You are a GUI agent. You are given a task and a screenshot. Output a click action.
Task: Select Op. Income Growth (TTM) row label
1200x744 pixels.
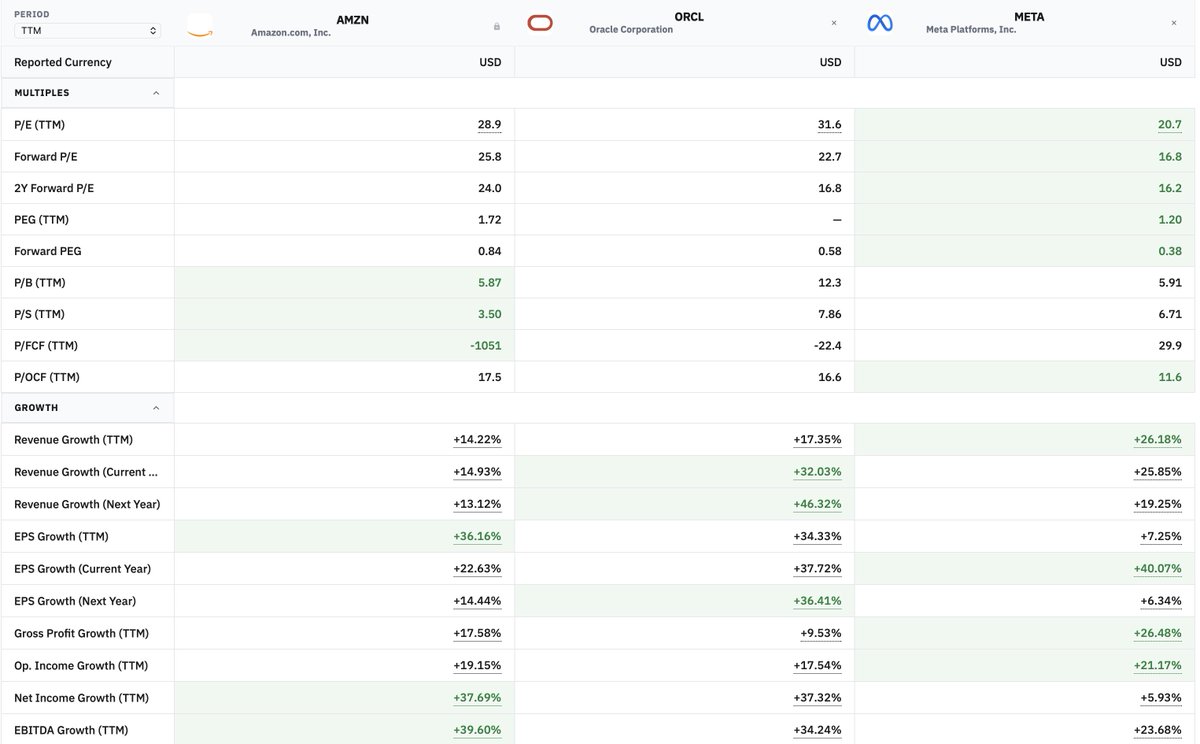[81, 666]
